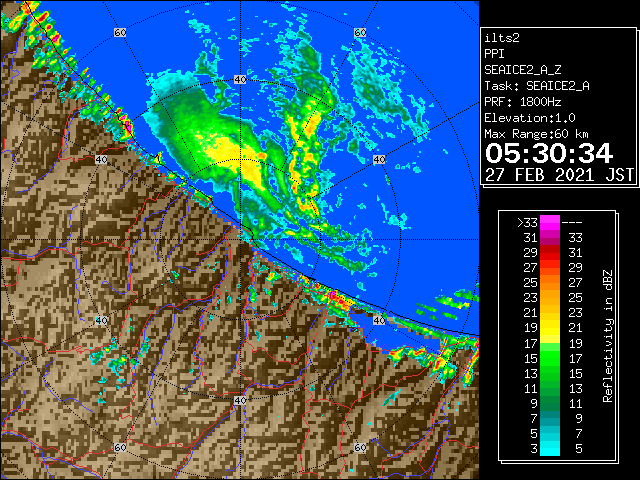Click the teal legend swatch between 7 and 9
Viewport: 640px width, 480px height.
pyautogui.click(x=550, y=418)
